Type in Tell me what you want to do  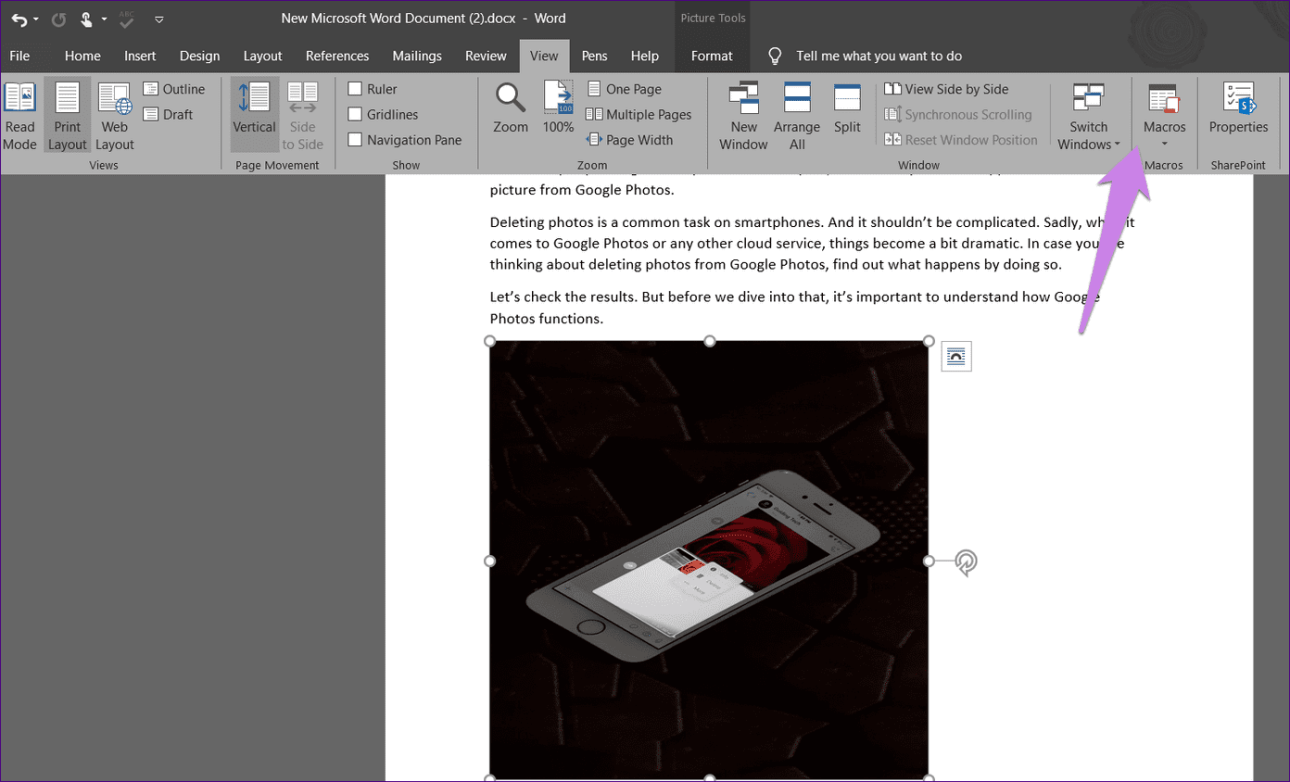[878, 56]
